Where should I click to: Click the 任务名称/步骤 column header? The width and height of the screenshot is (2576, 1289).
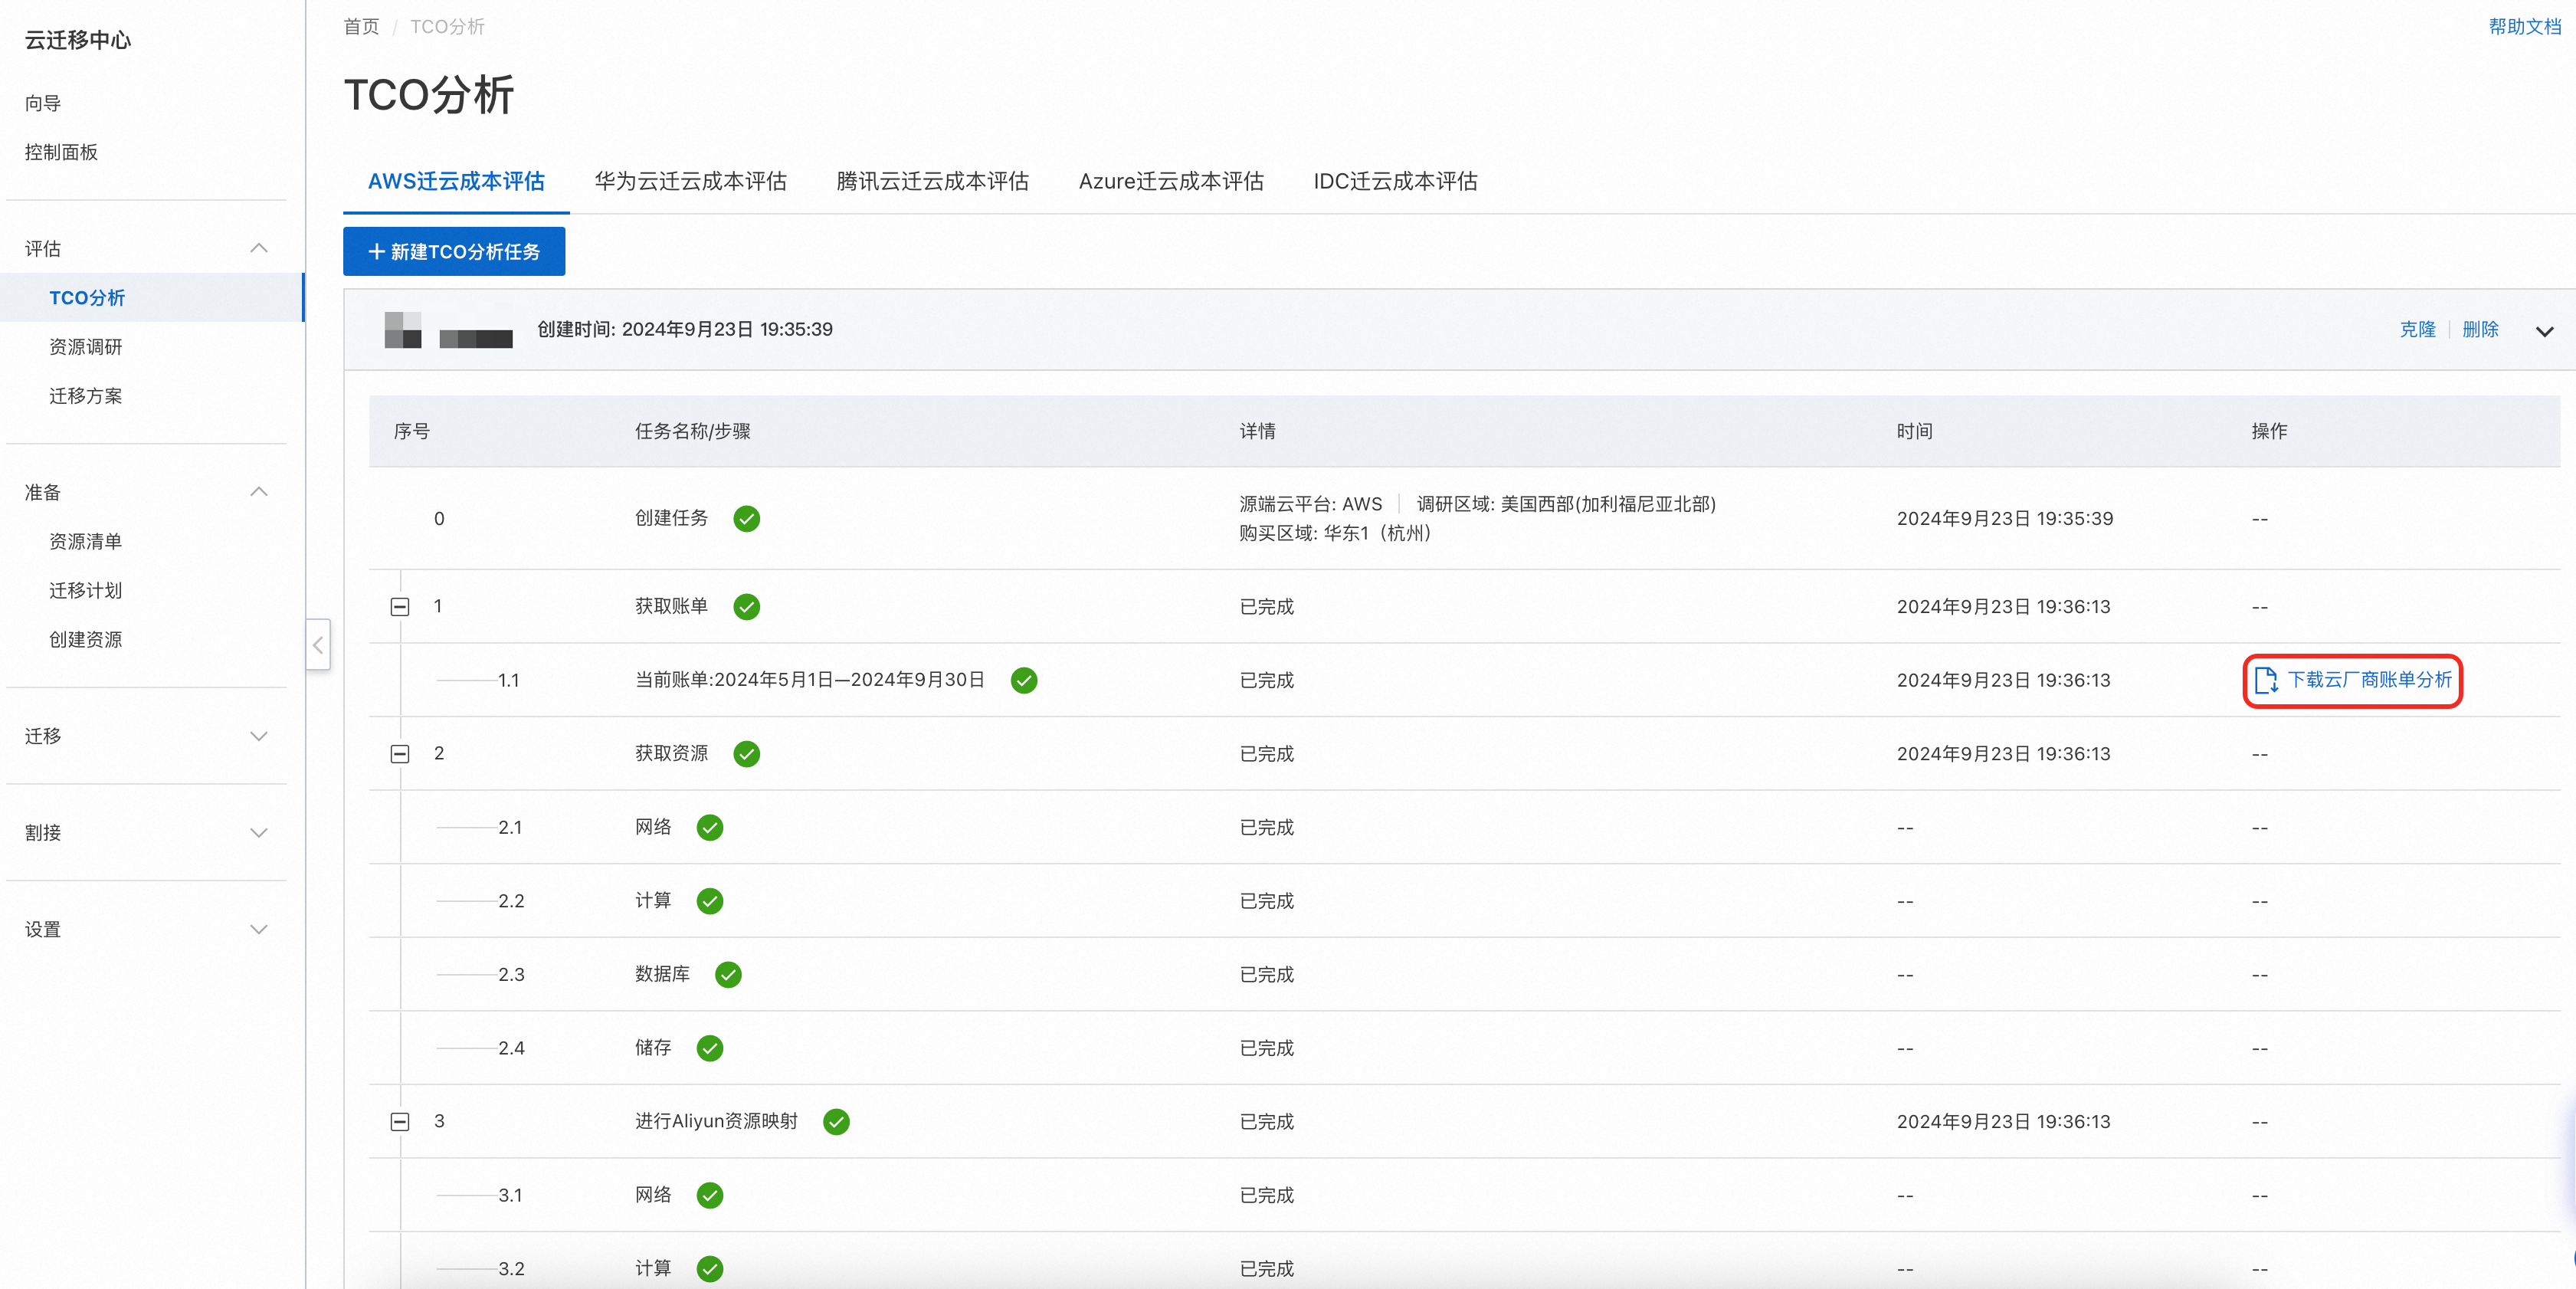tap(692, 432)
